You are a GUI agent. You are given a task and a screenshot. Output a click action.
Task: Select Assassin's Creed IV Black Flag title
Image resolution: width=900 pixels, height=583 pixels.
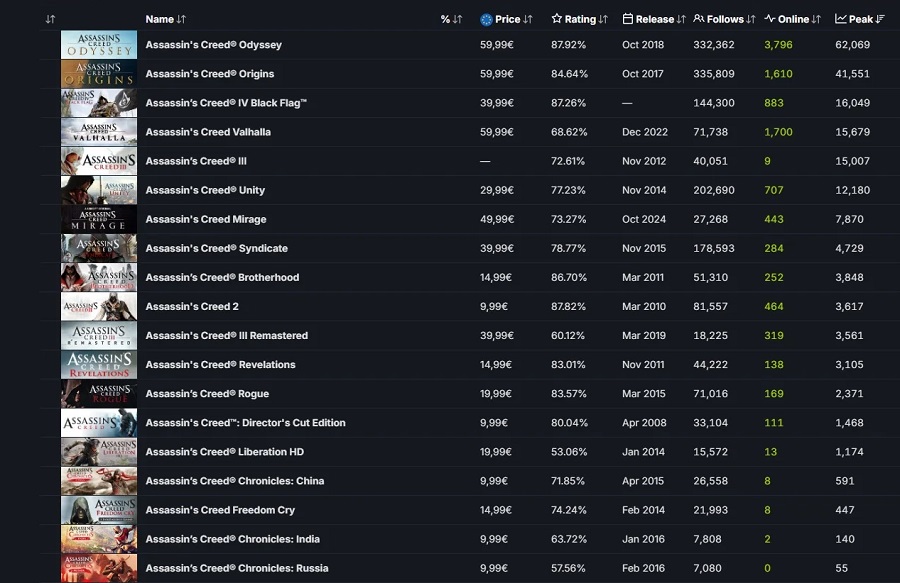(x=226, y=103)
